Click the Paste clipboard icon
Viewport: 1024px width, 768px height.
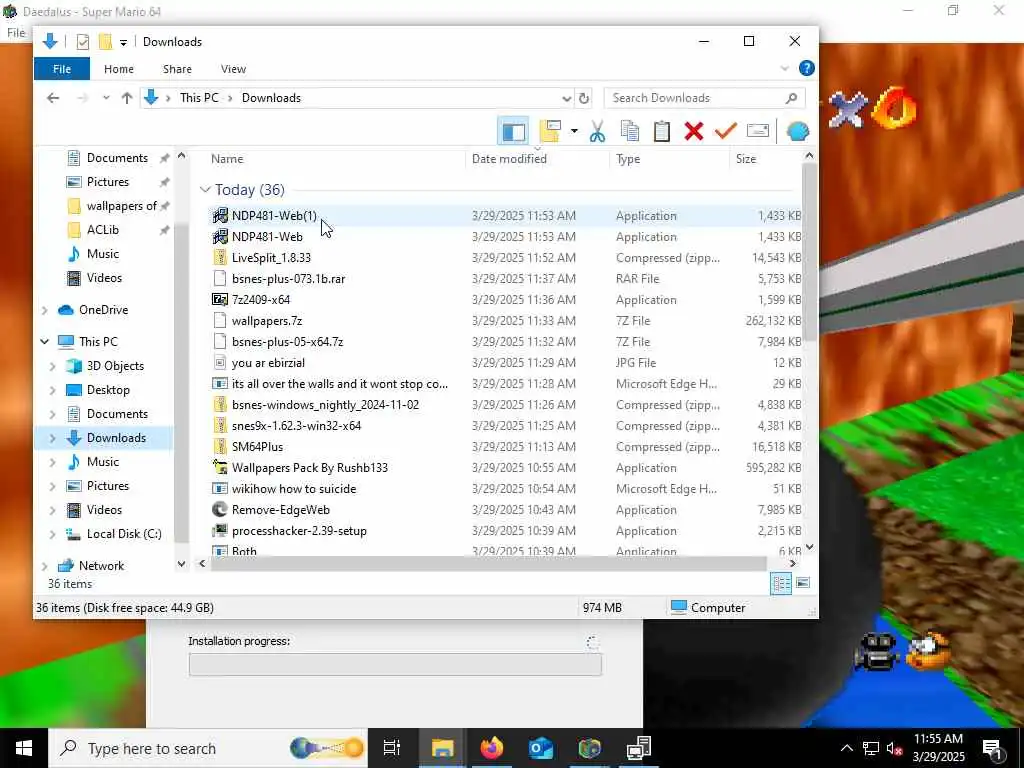click(x=662, y=131)
